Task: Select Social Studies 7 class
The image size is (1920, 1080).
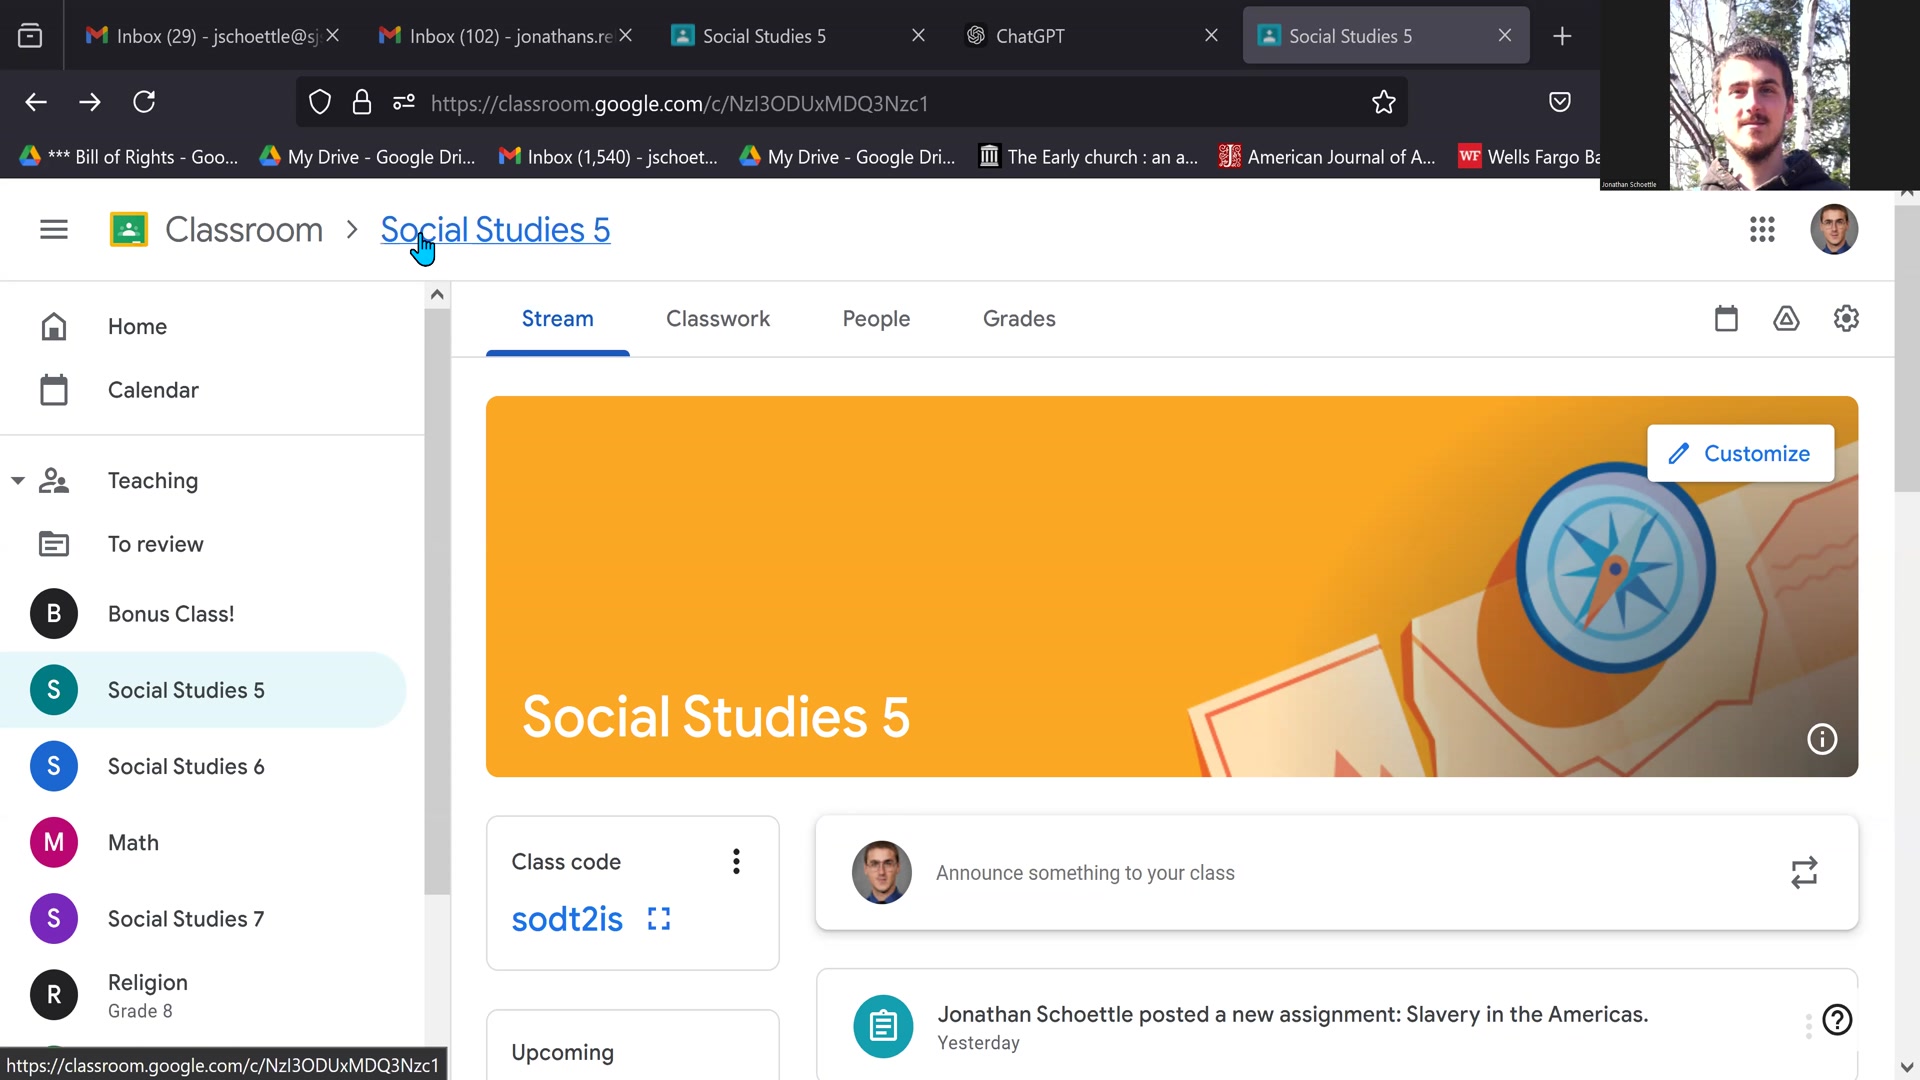Action: pos(203,919)
